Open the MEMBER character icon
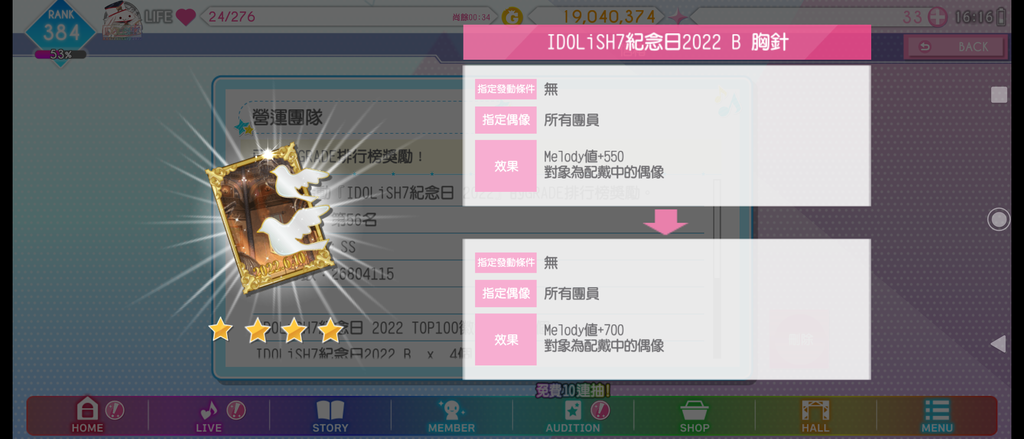 (451, 411)
